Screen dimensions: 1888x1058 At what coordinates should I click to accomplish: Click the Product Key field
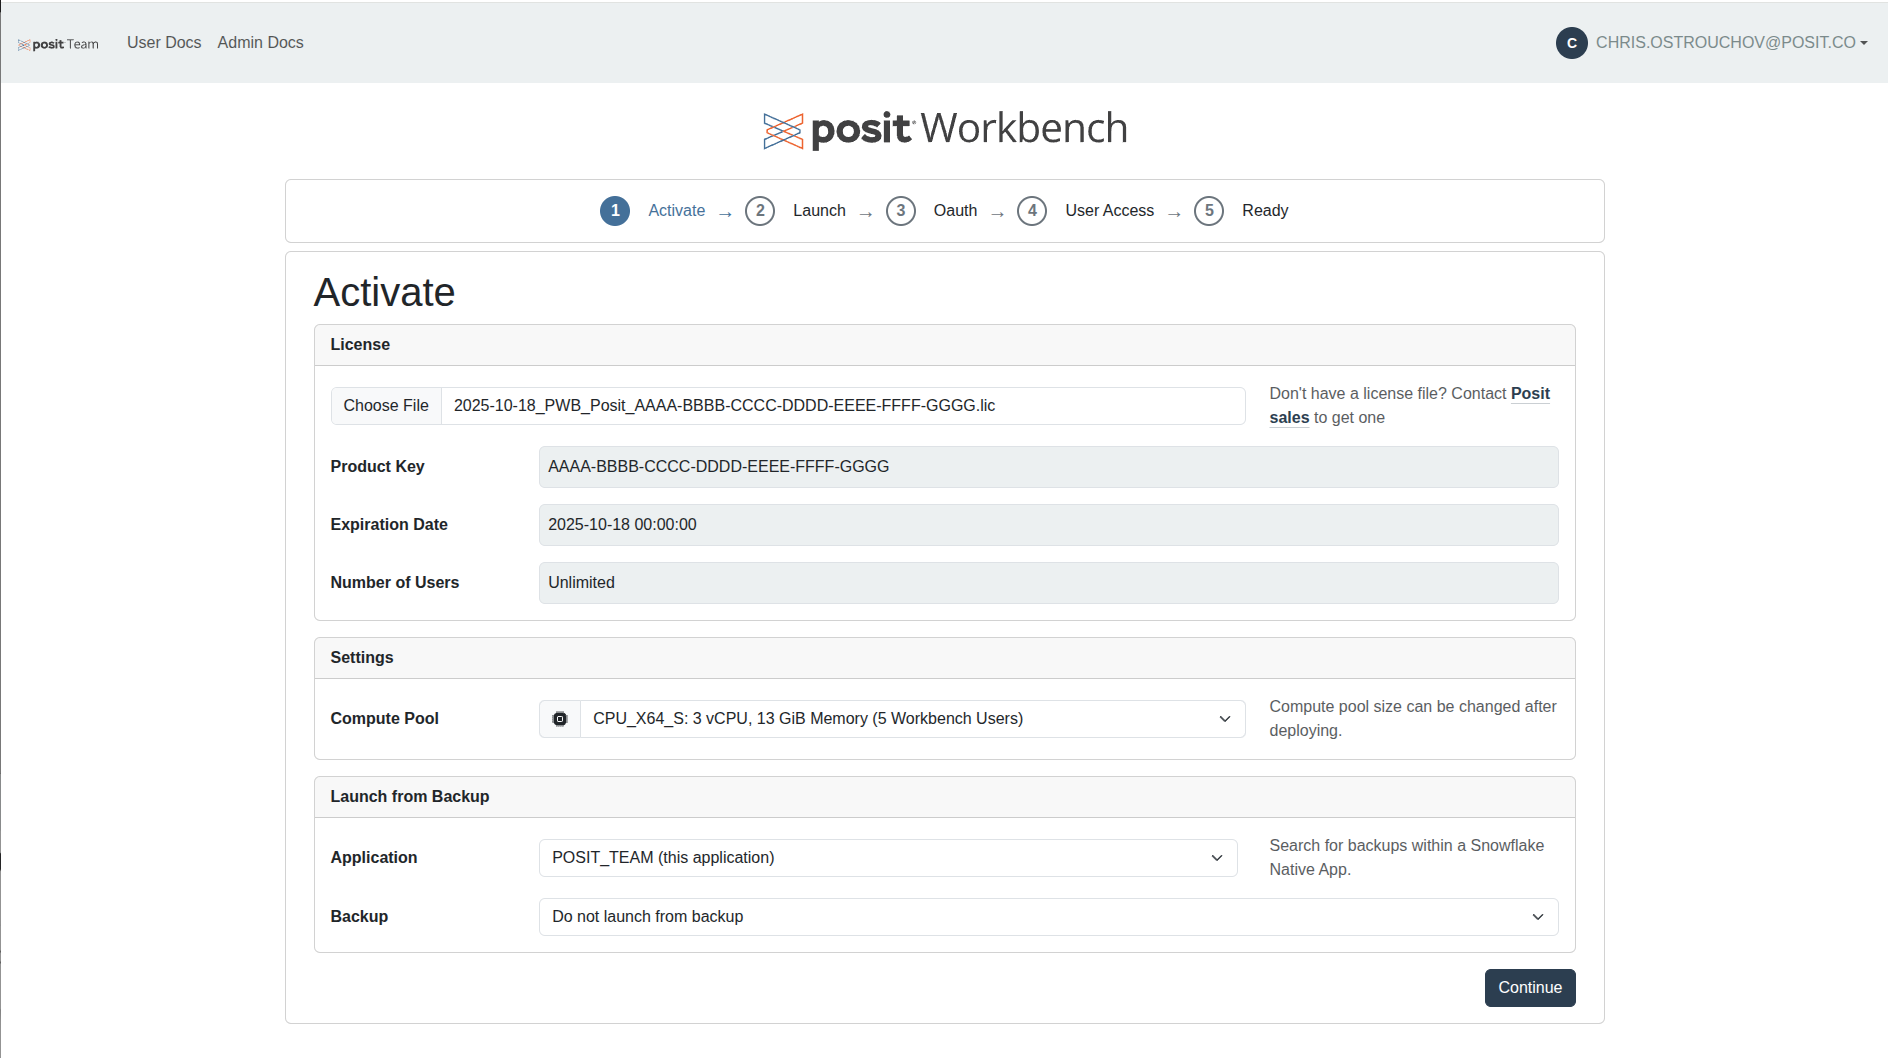pyautogui.click(x=1047, y=467)
